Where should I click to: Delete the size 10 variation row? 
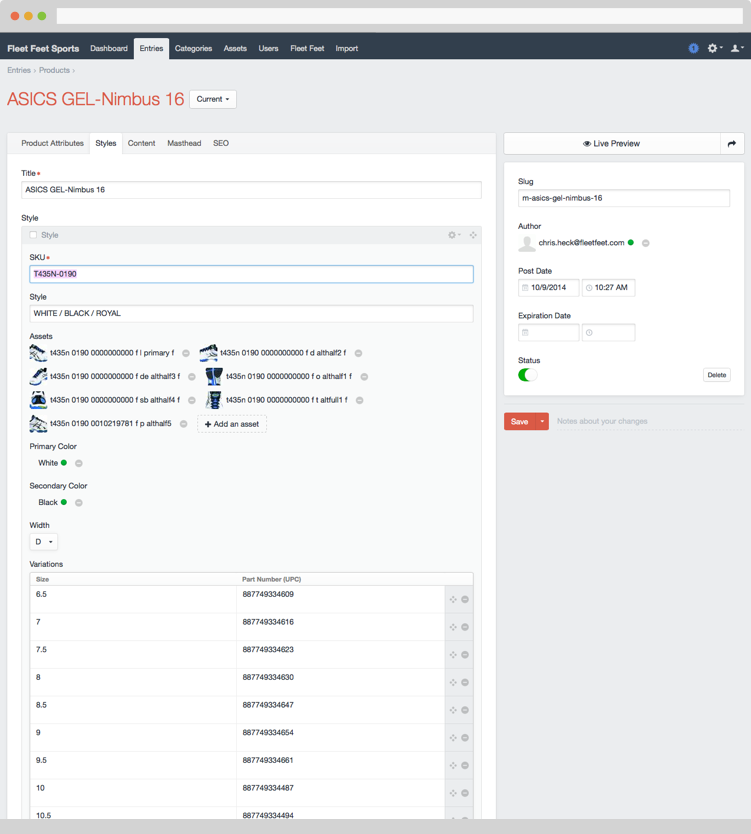(465, 793)
